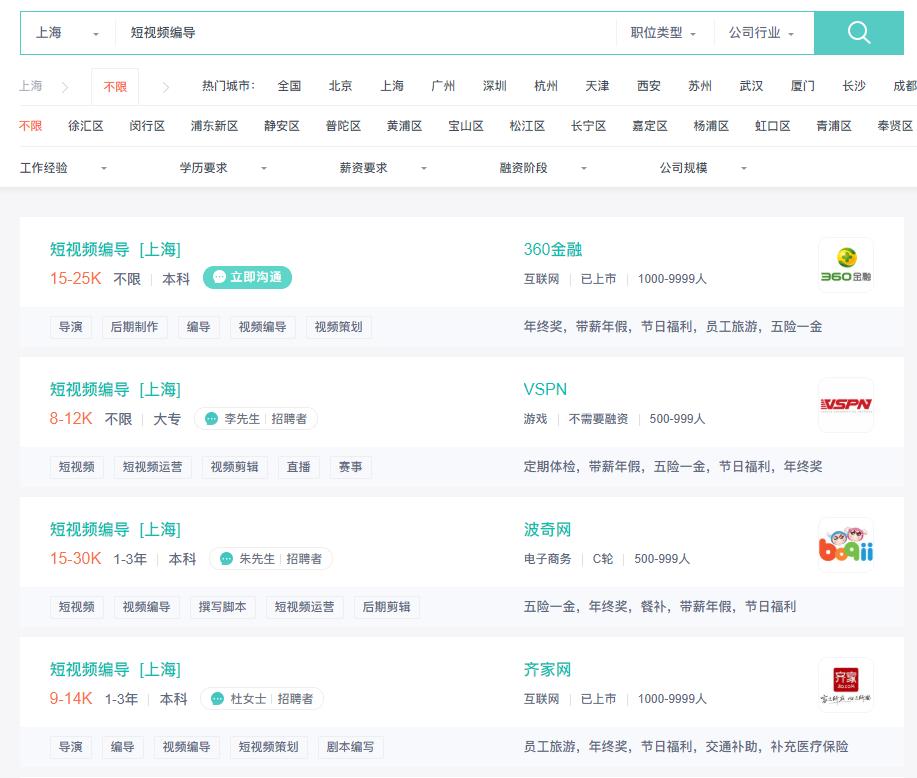Click chat icon next to 杜女士 recruiter
This screenshot has width=917, height=778.
(217, 699)
